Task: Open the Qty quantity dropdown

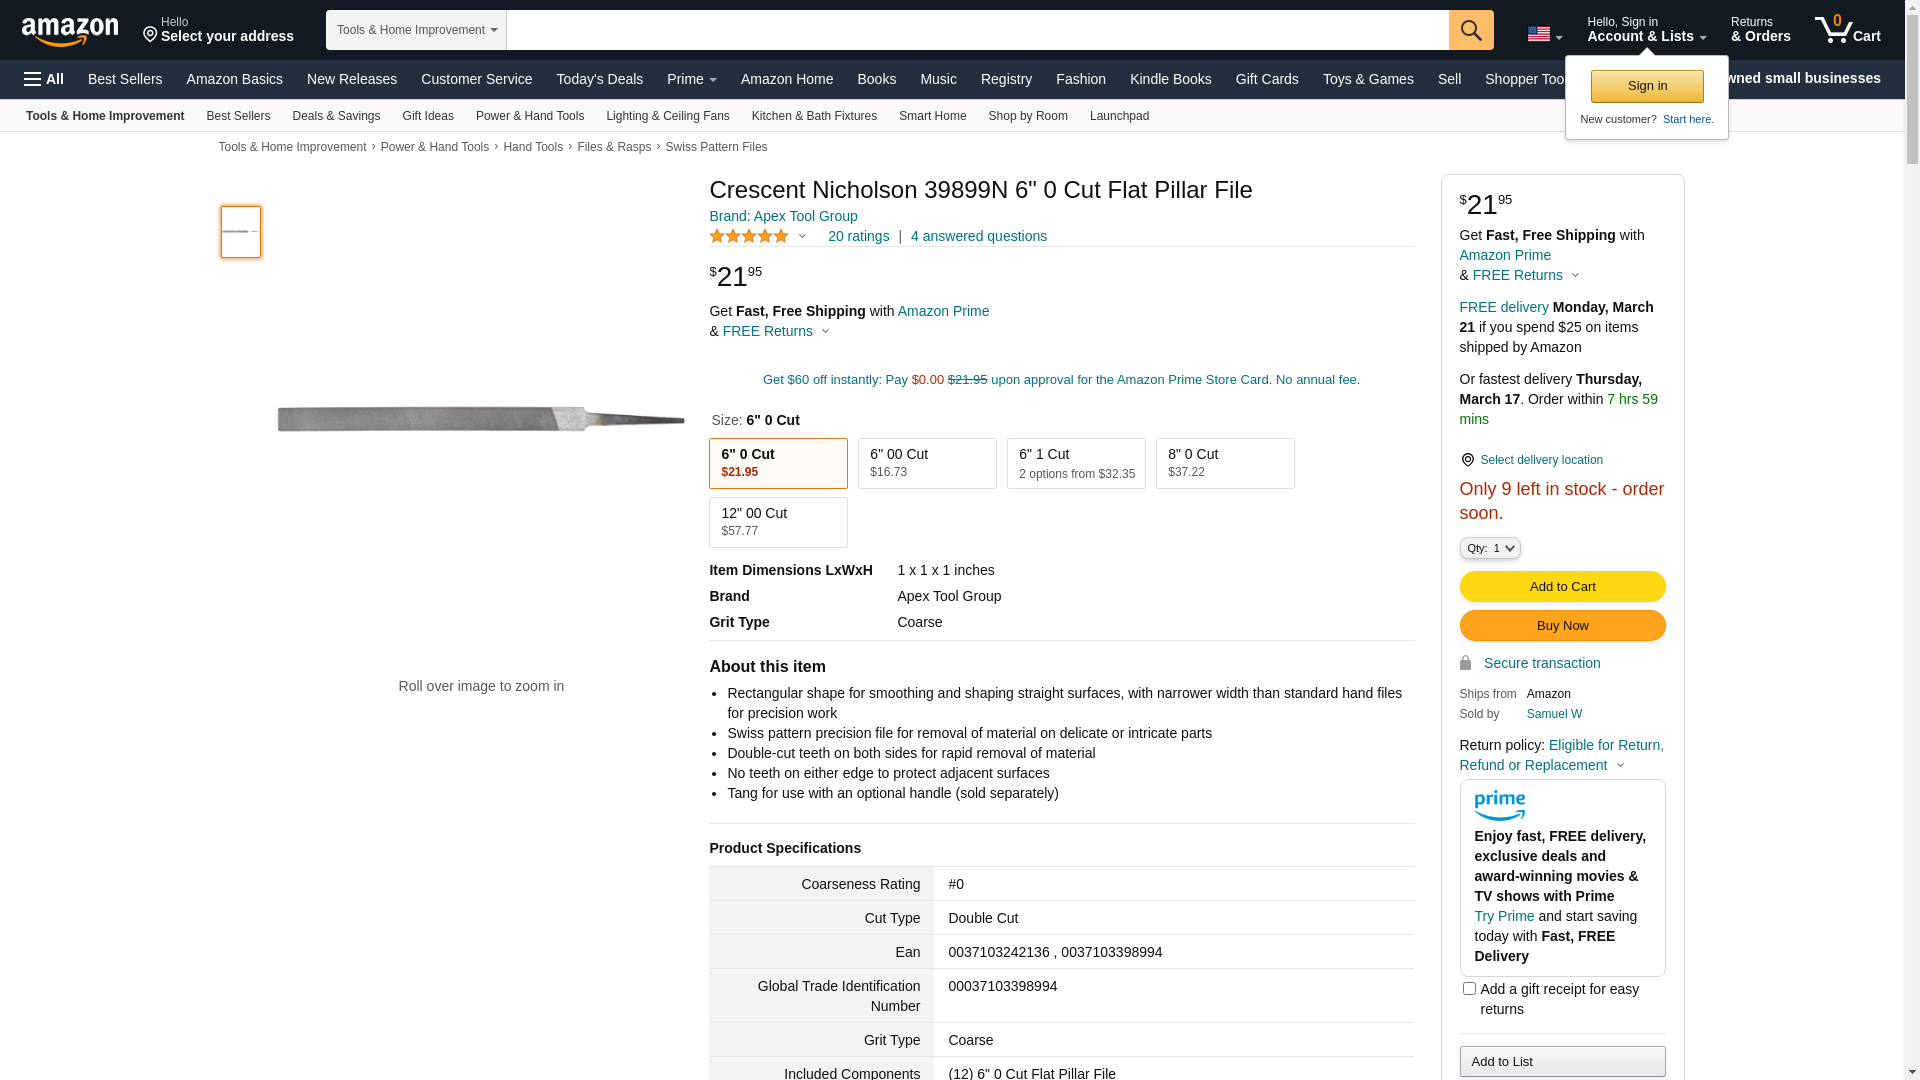Action: click(1489, 548)
